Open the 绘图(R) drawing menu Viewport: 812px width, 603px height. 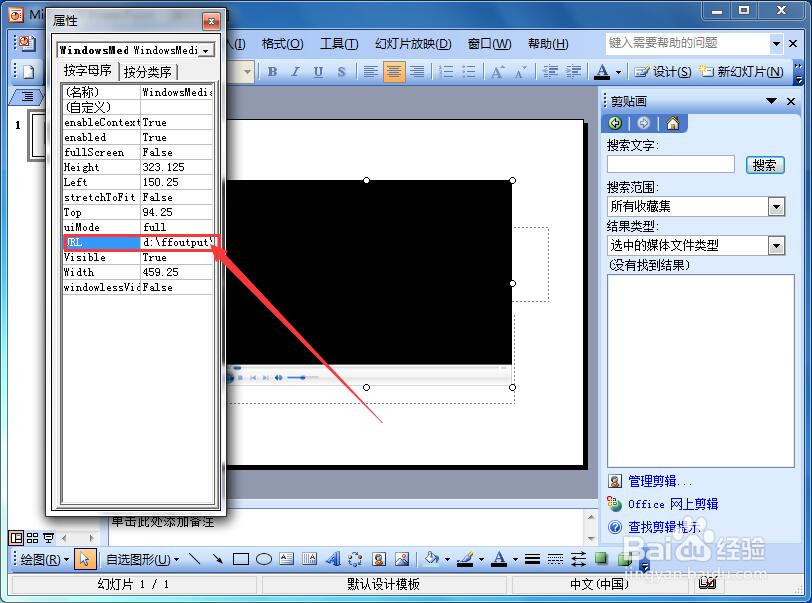pyautogui.click(x=45, y=559)
